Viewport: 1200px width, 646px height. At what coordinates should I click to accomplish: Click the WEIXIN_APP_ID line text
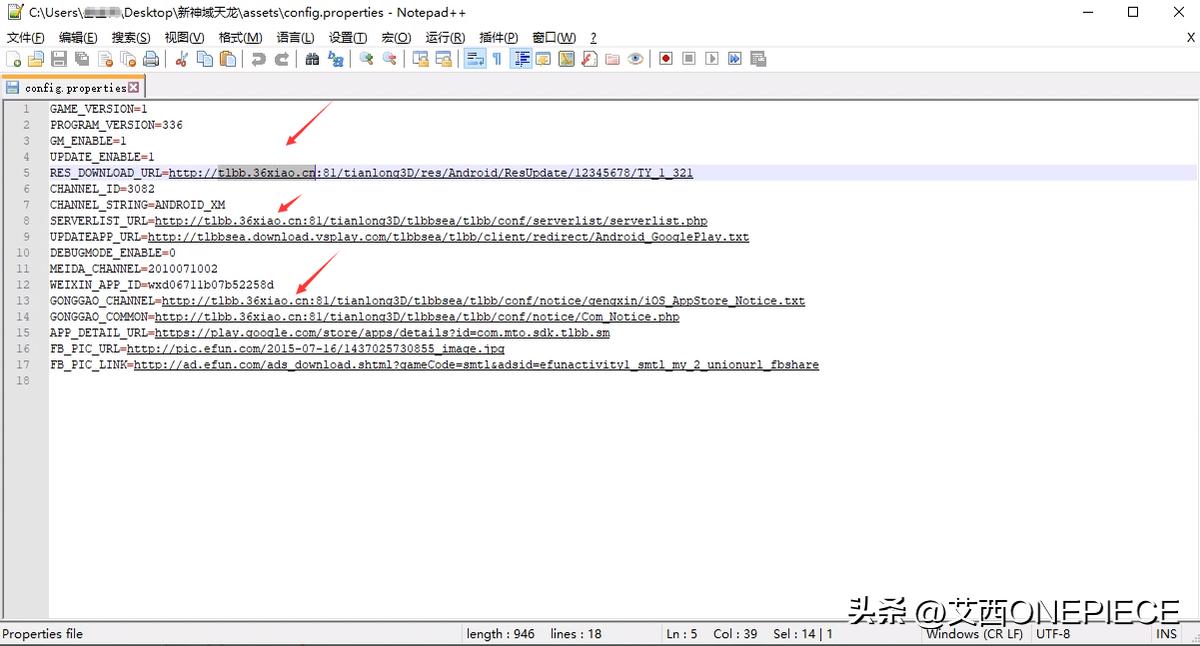click(x=162, y=285)
